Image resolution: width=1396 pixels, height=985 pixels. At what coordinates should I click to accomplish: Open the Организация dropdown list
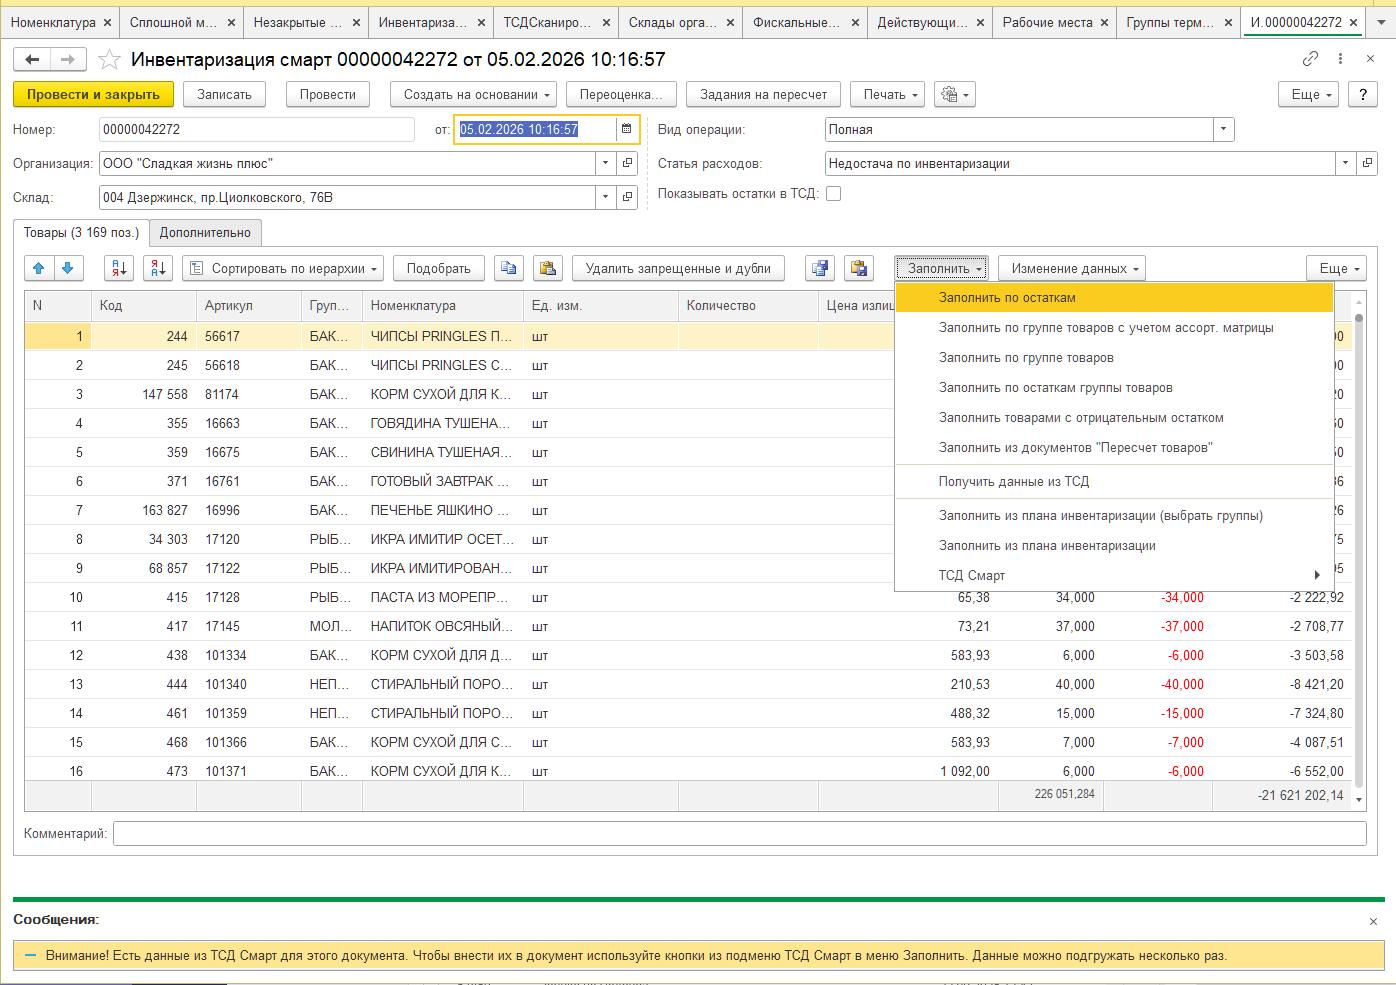coord(605,163)
